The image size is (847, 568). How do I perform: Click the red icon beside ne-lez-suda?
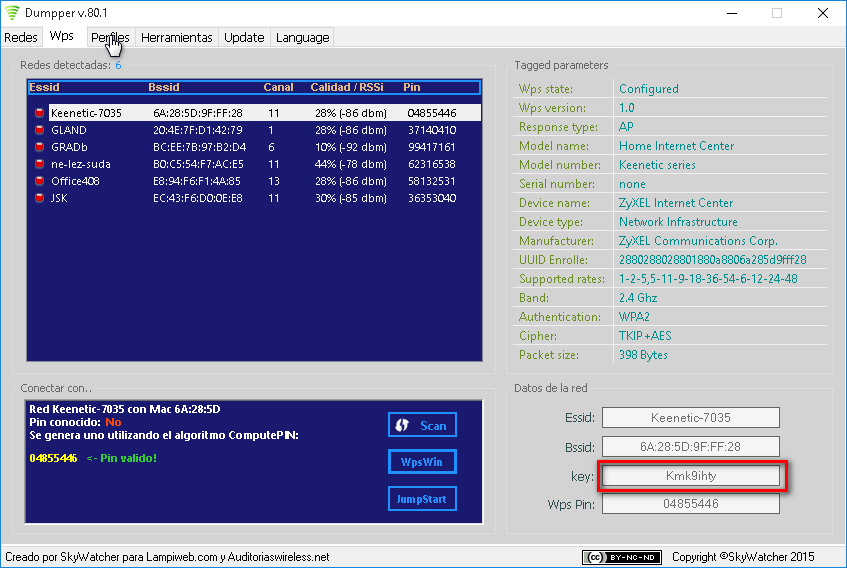click(39, 164)
